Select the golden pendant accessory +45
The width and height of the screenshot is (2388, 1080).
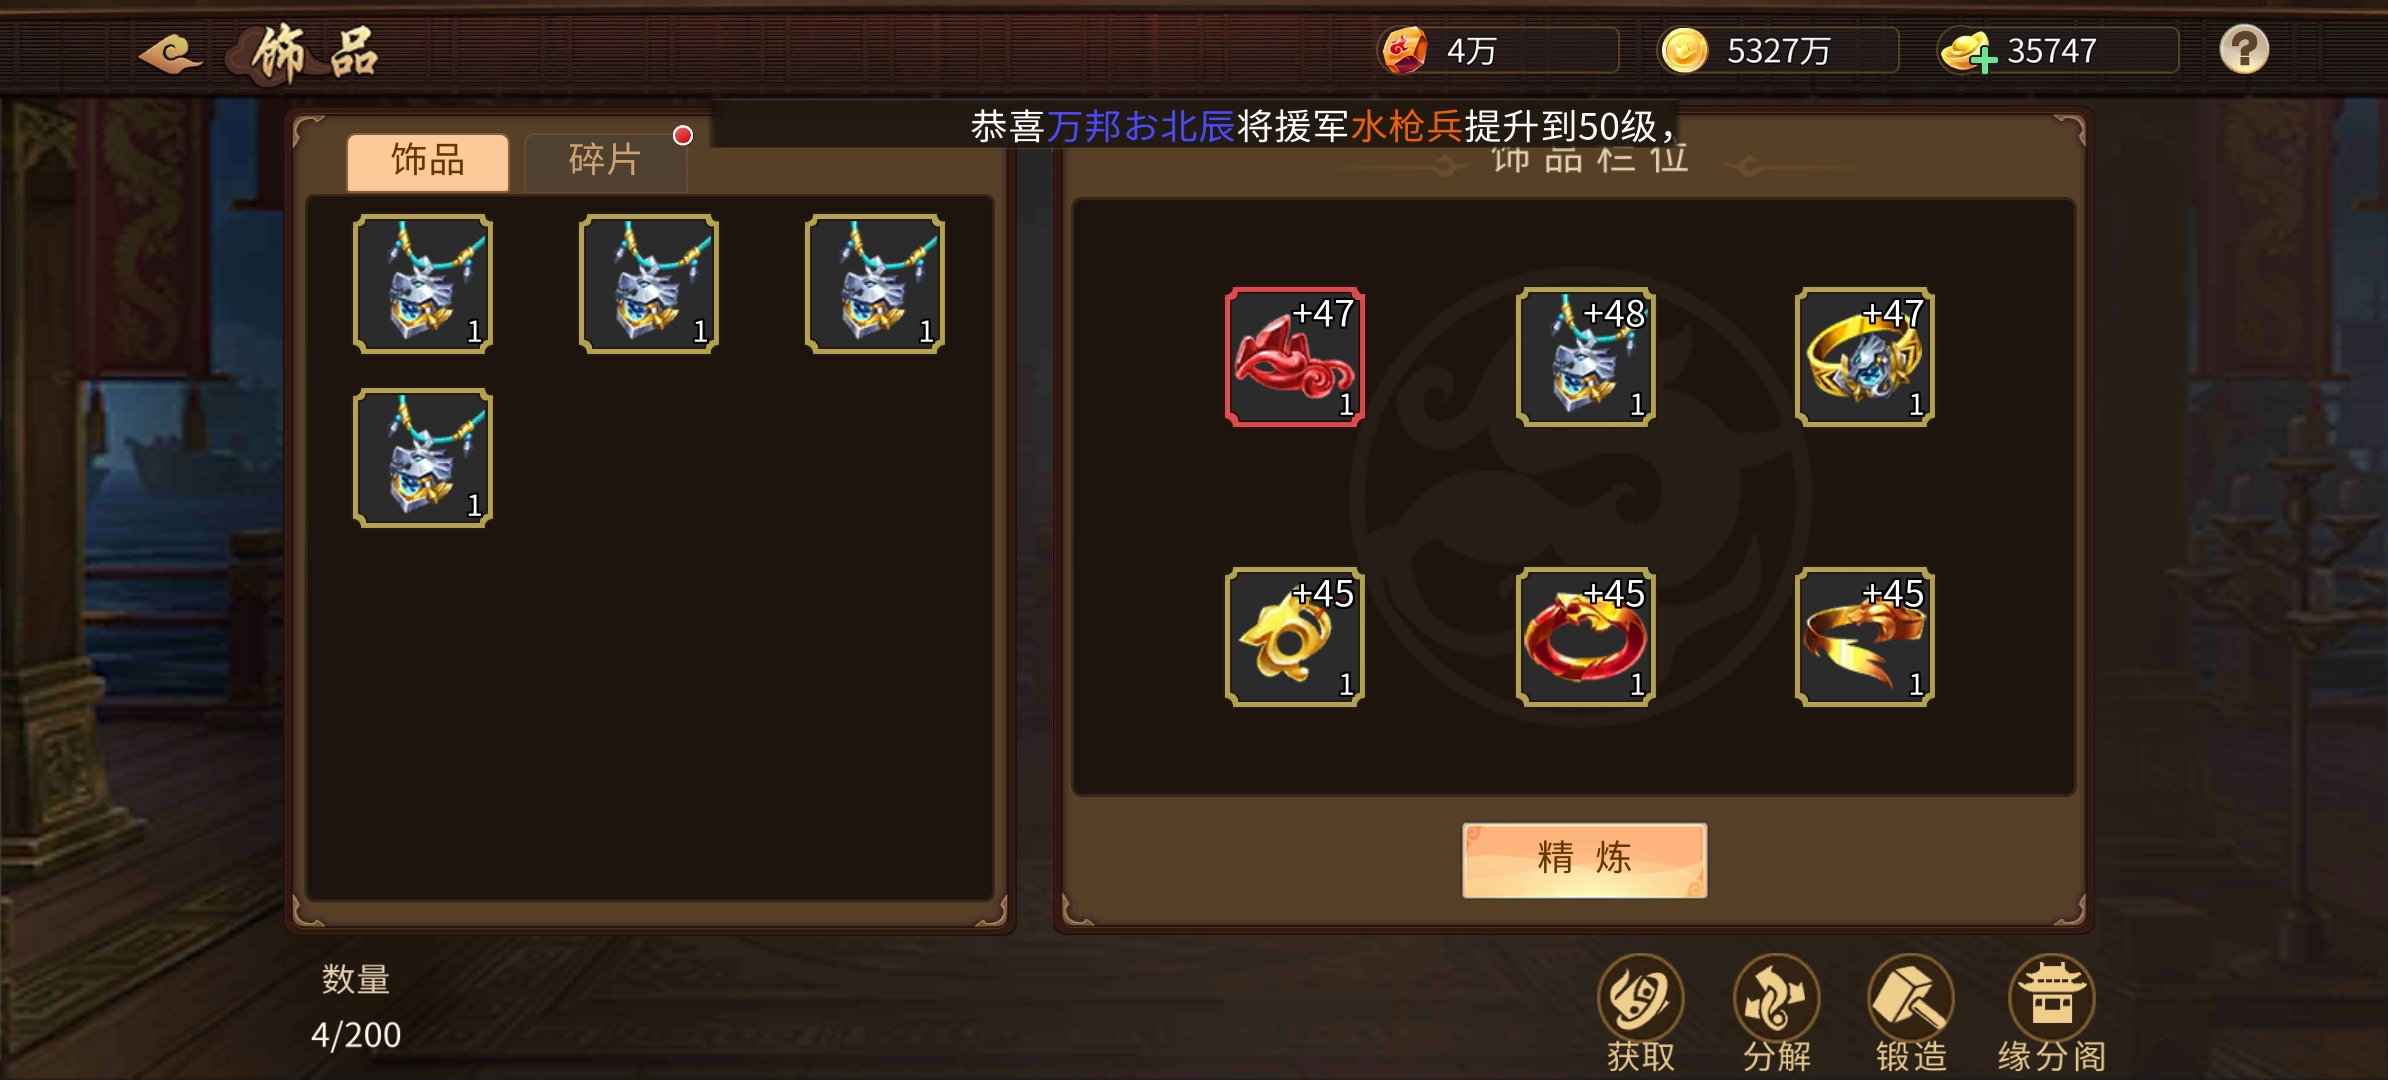[1295, 637]
